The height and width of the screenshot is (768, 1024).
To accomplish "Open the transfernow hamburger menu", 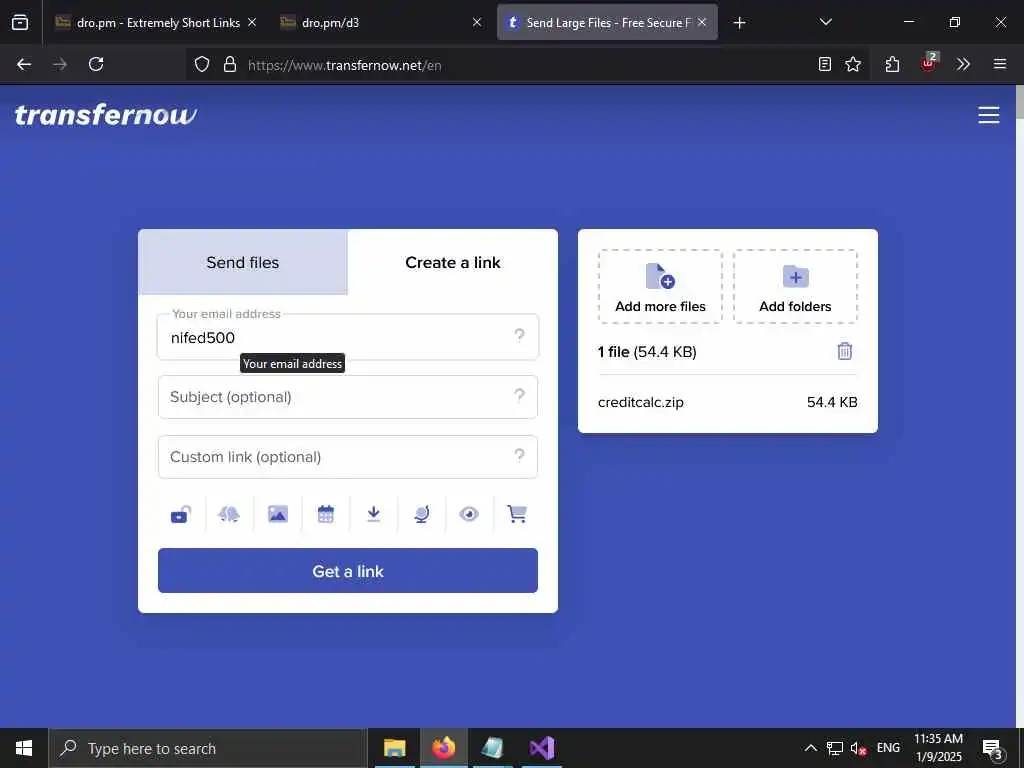I will click(988, 115).
